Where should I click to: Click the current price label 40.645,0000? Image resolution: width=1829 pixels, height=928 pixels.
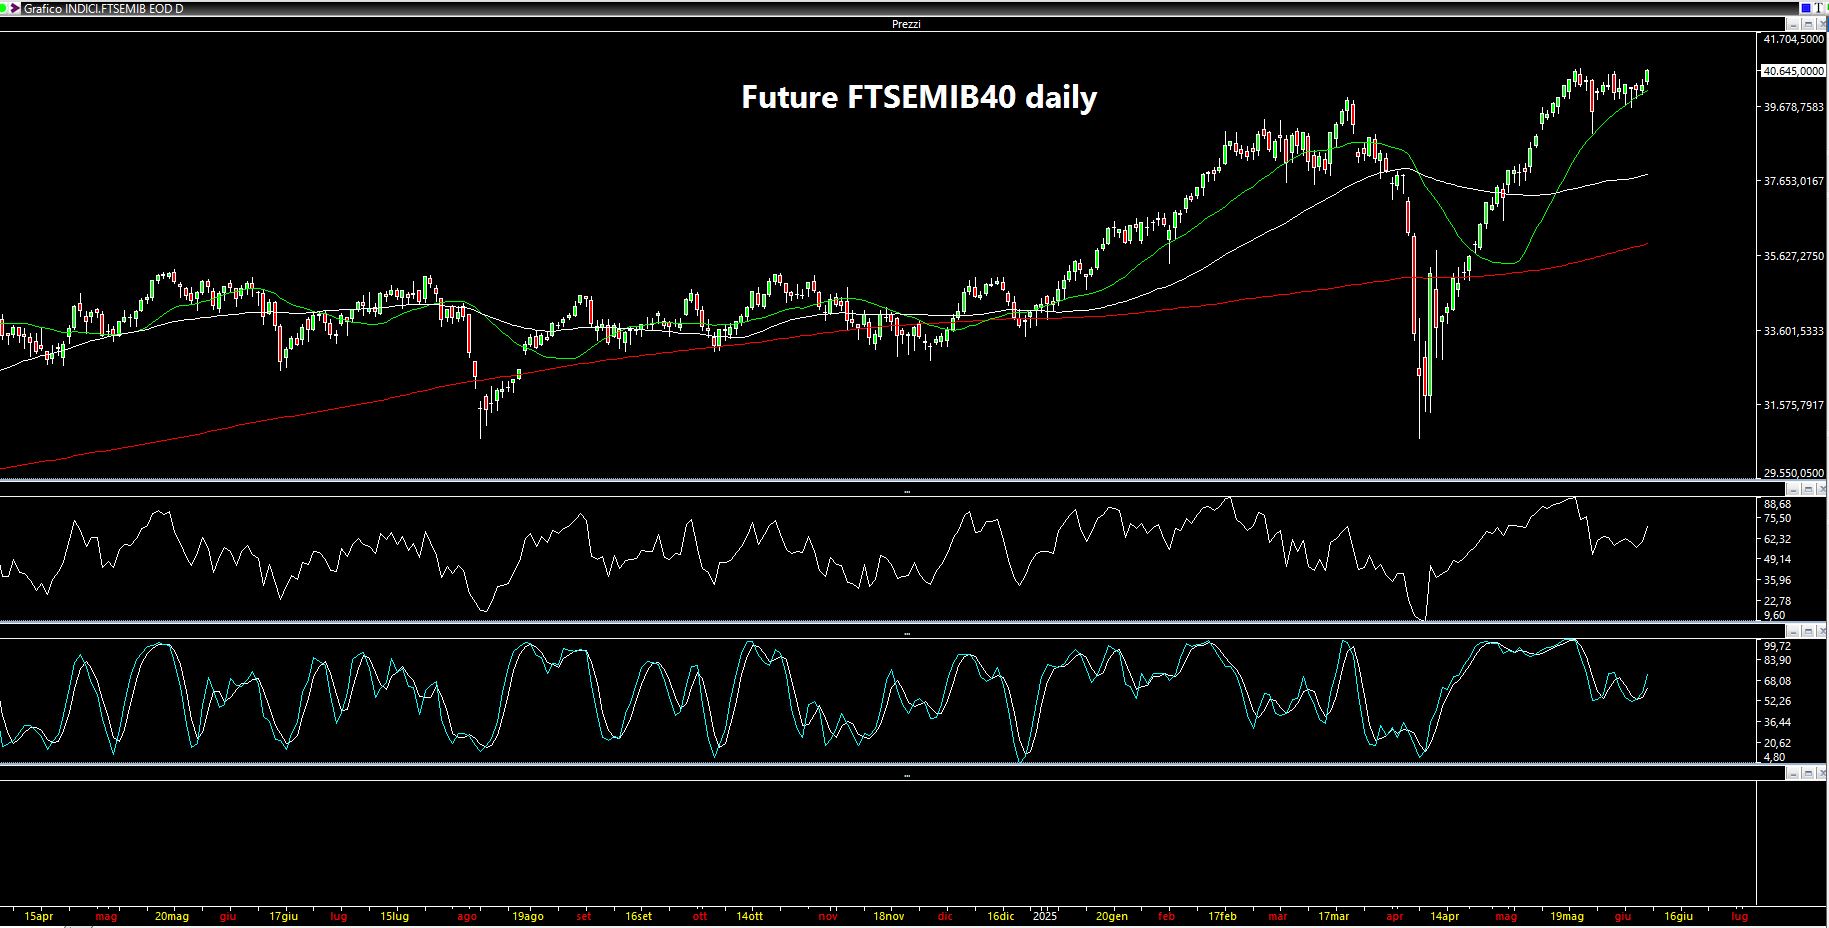(x=1794, y=71)
